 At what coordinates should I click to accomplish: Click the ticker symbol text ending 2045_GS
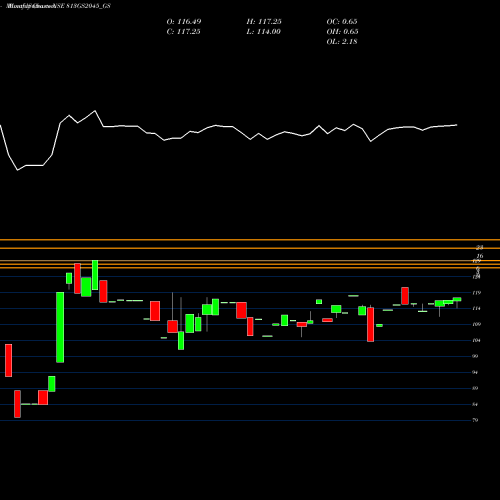point(88,6)
